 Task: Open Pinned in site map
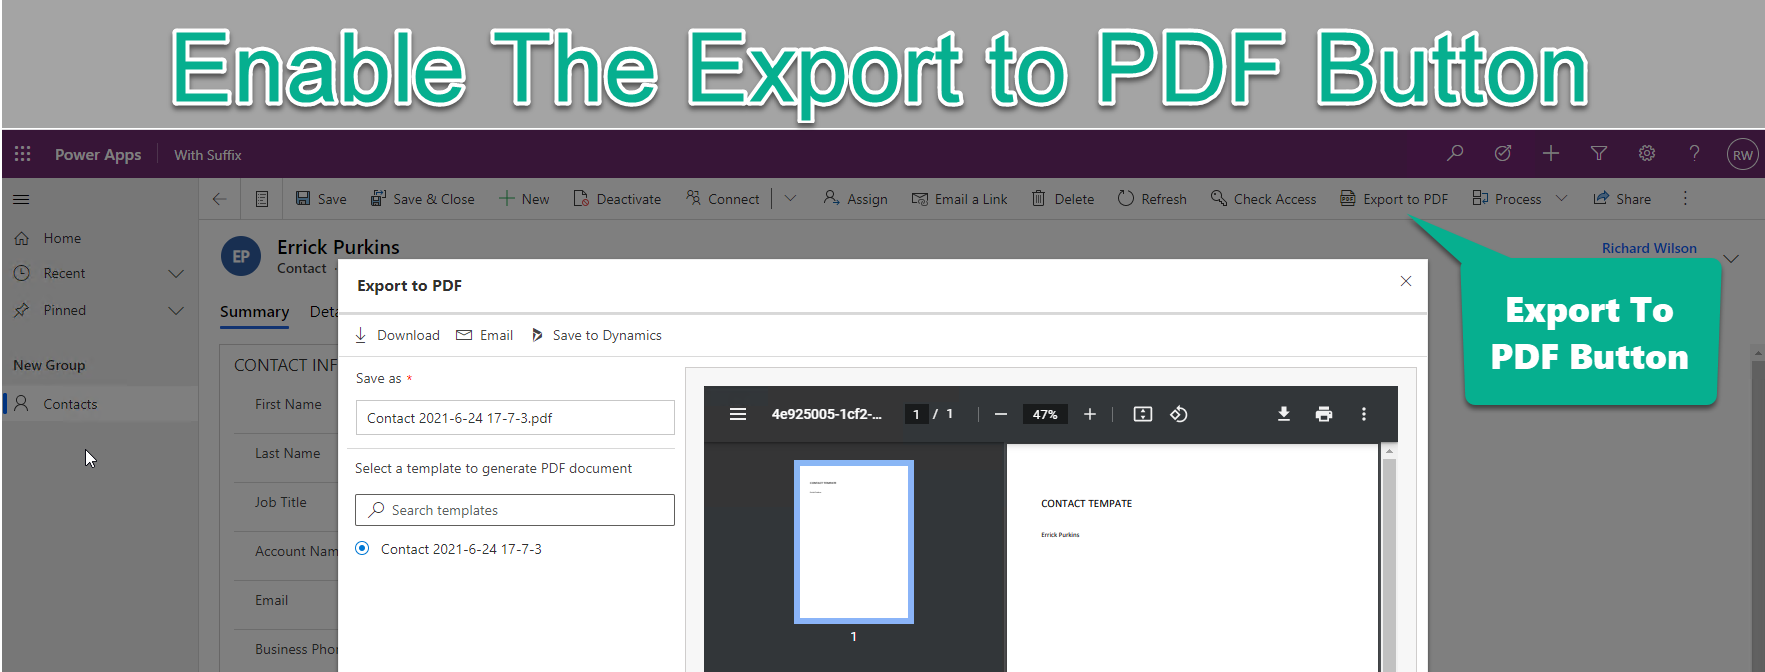coord(64,311)
